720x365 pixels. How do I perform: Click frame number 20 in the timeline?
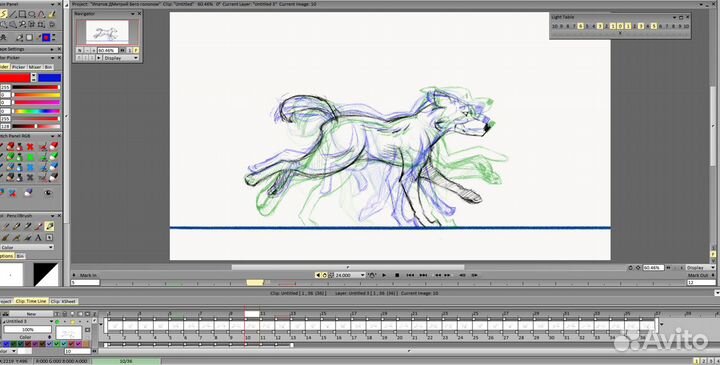pyautogui.click(x=399, y=337)
